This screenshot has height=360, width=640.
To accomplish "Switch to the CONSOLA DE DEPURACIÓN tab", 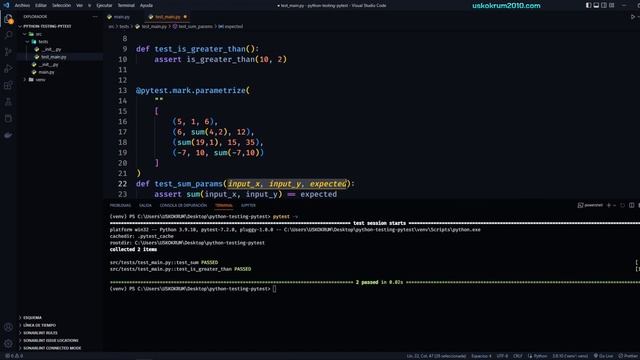I will pyautogui.click(x=183, y=205).
